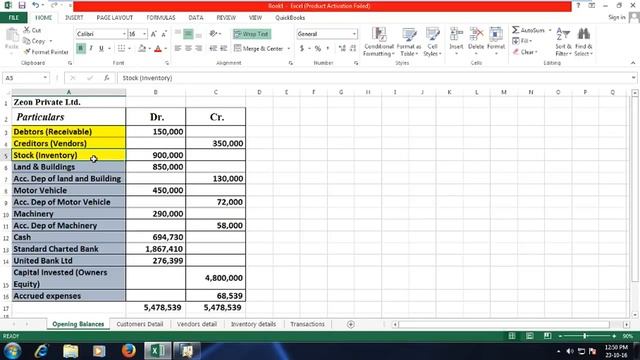640x360 pixels.
Task: Select cell containing Land & Buildings
Action: click(x=69, y=167)
